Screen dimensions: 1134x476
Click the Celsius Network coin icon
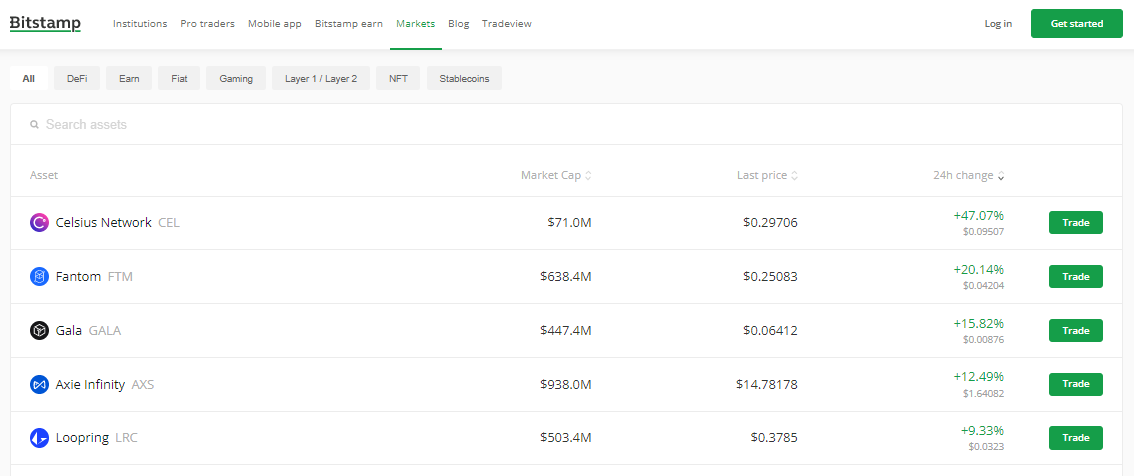coord(39,223)
